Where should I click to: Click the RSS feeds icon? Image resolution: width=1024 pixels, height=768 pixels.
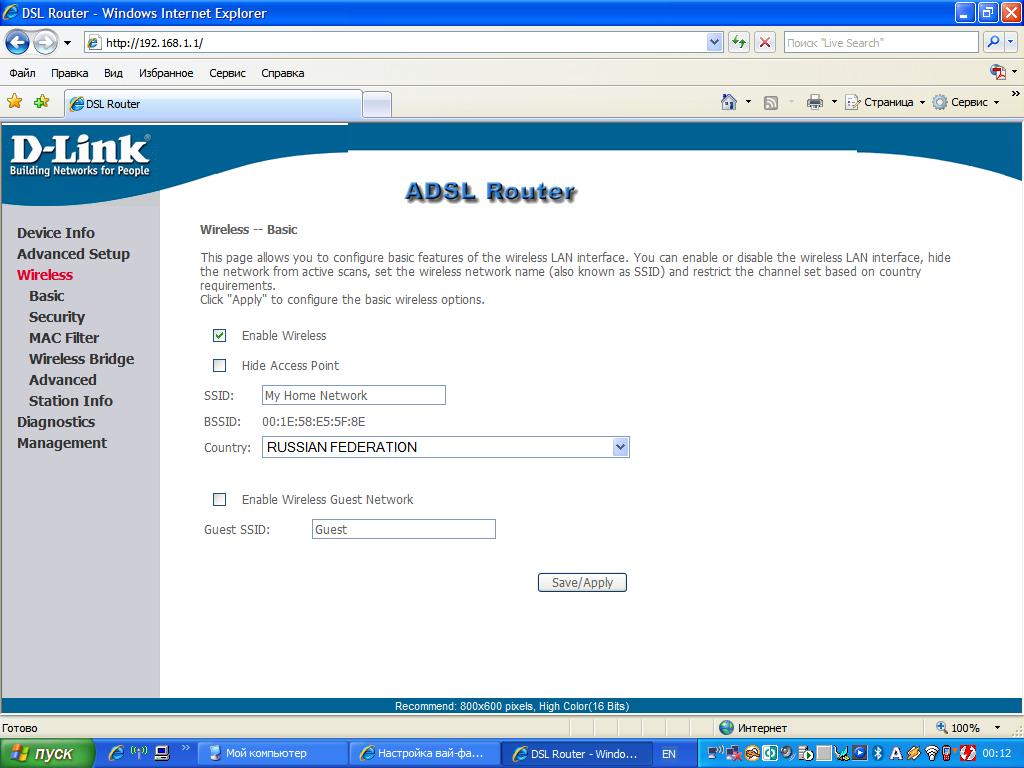[771, 103]
